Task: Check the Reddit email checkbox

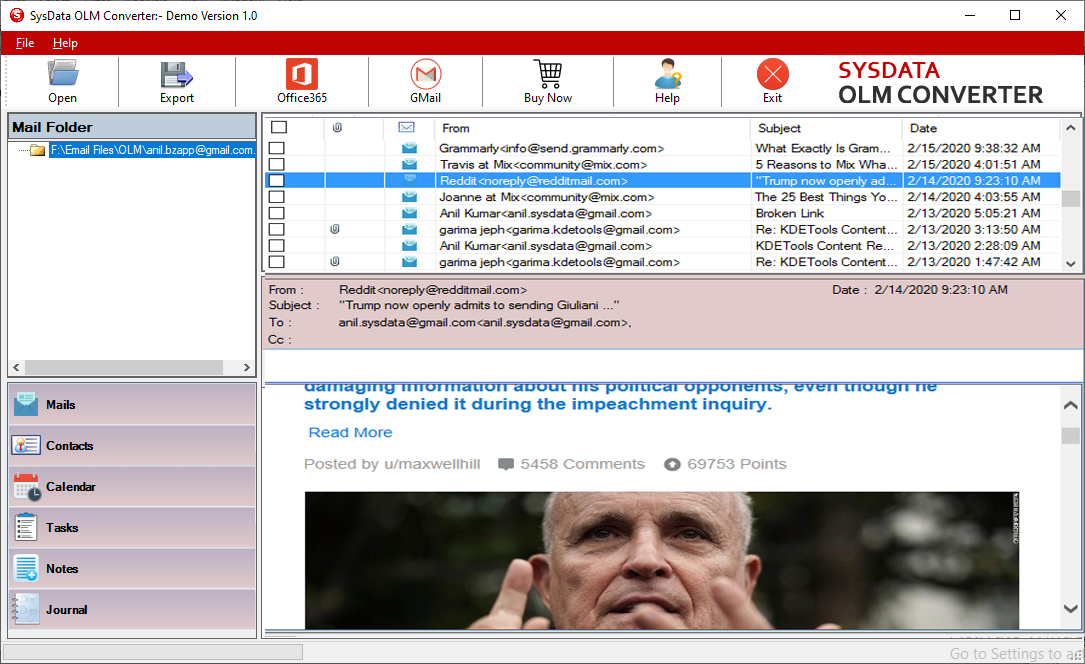Action: (277, 181)
